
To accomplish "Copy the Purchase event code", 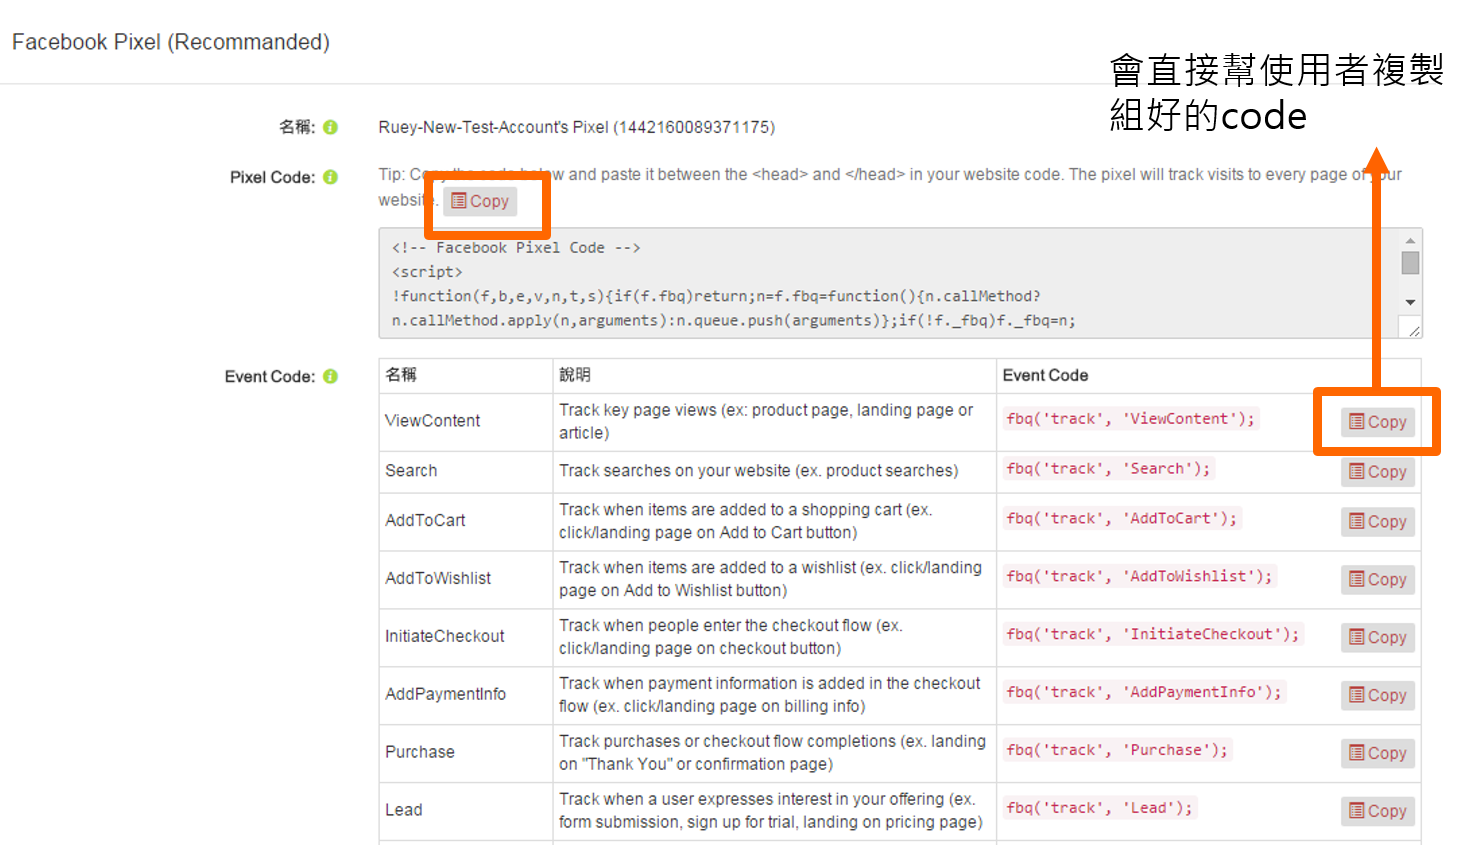I will tap(1377, 754).
